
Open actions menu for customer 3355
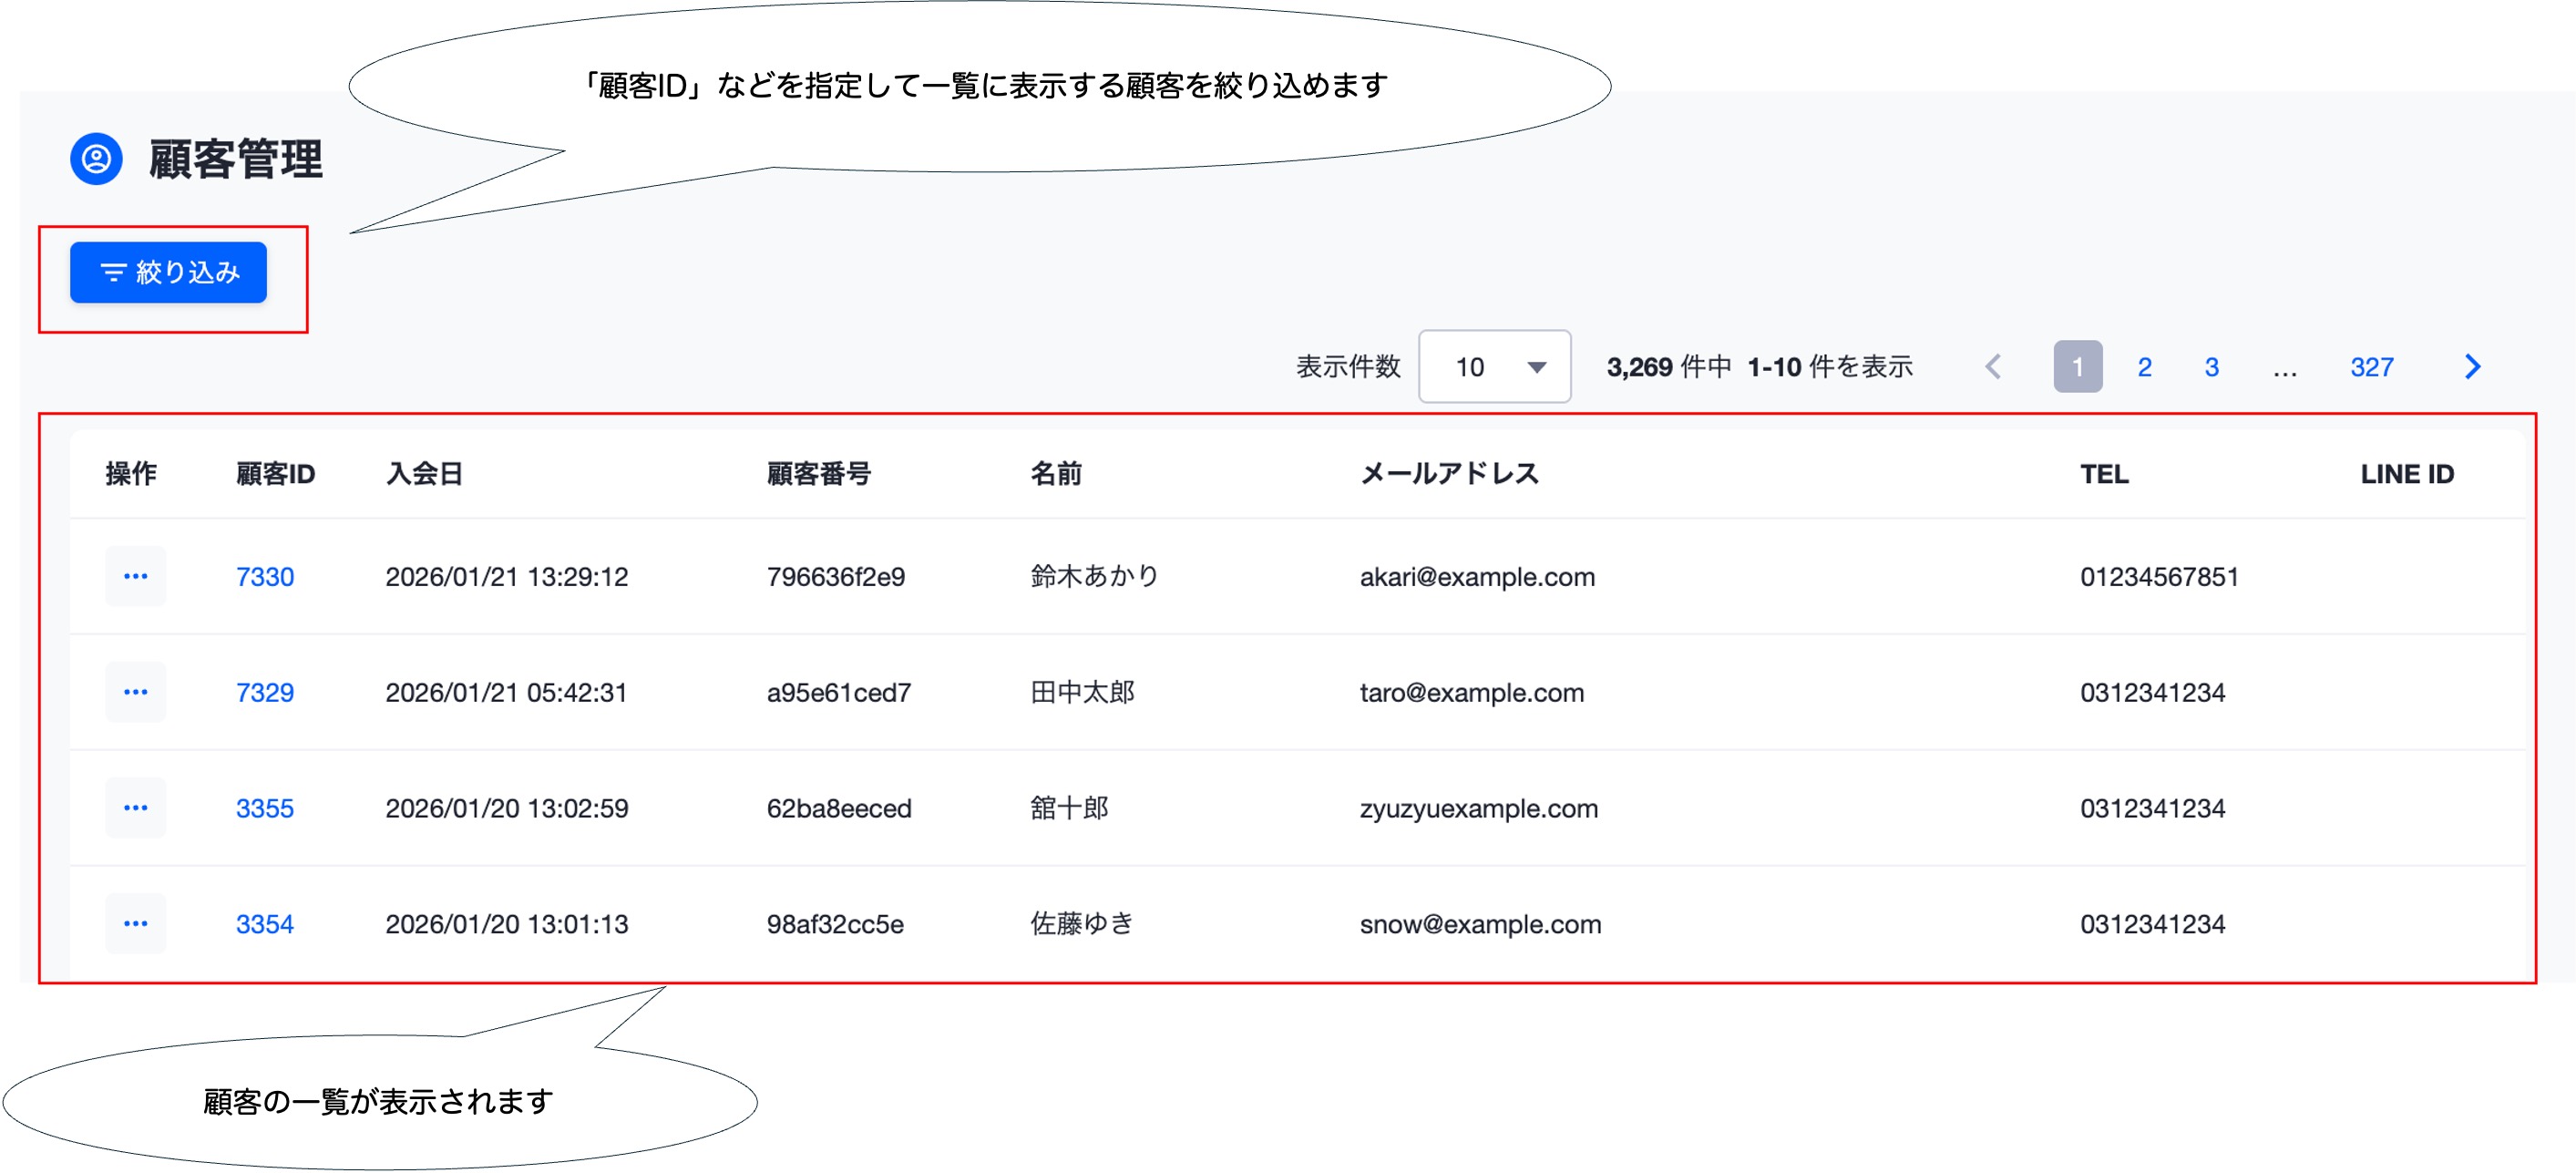point(136,808)
